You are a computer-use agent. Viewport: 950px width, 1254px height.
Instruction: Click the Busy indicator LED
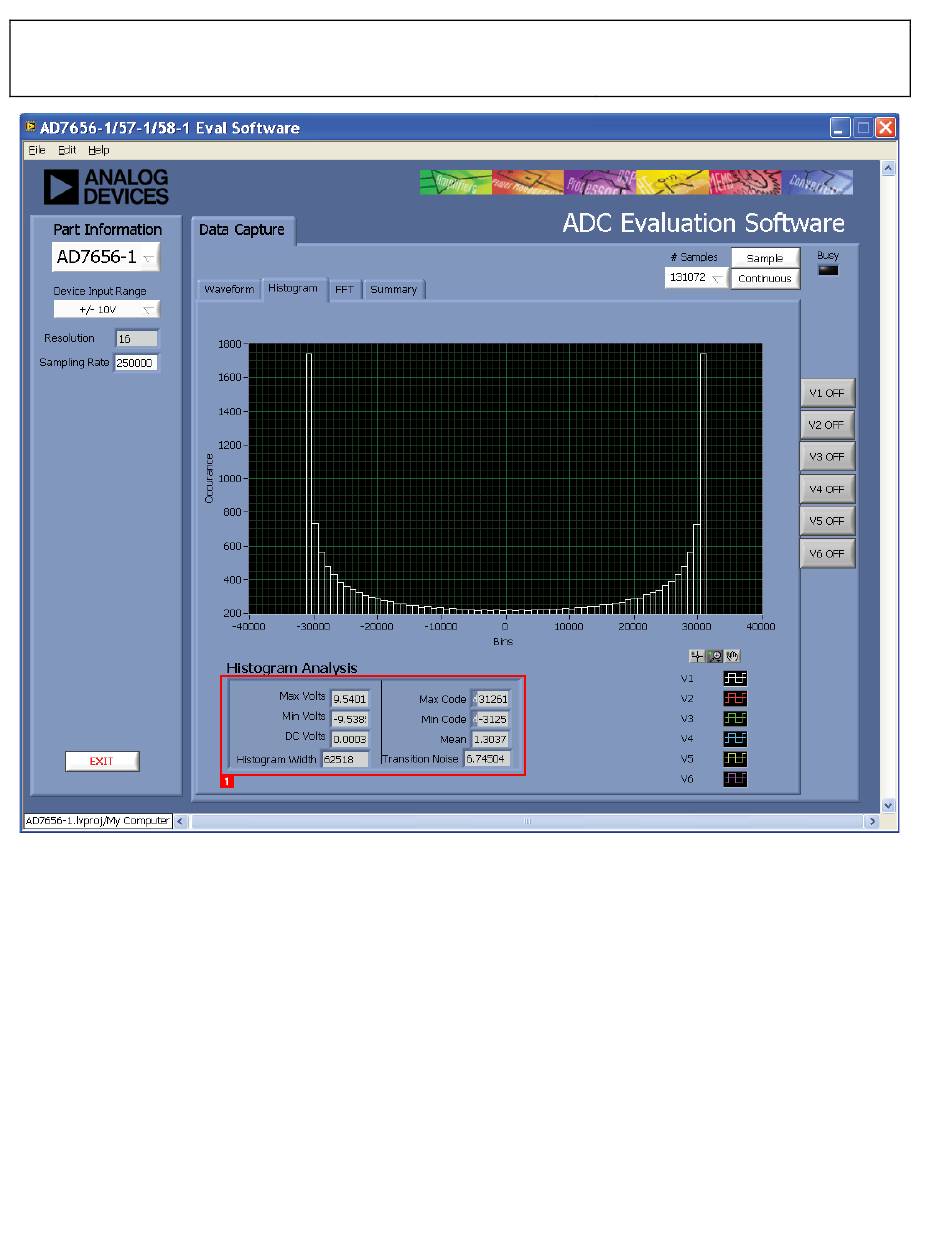(x=828, y=270)
